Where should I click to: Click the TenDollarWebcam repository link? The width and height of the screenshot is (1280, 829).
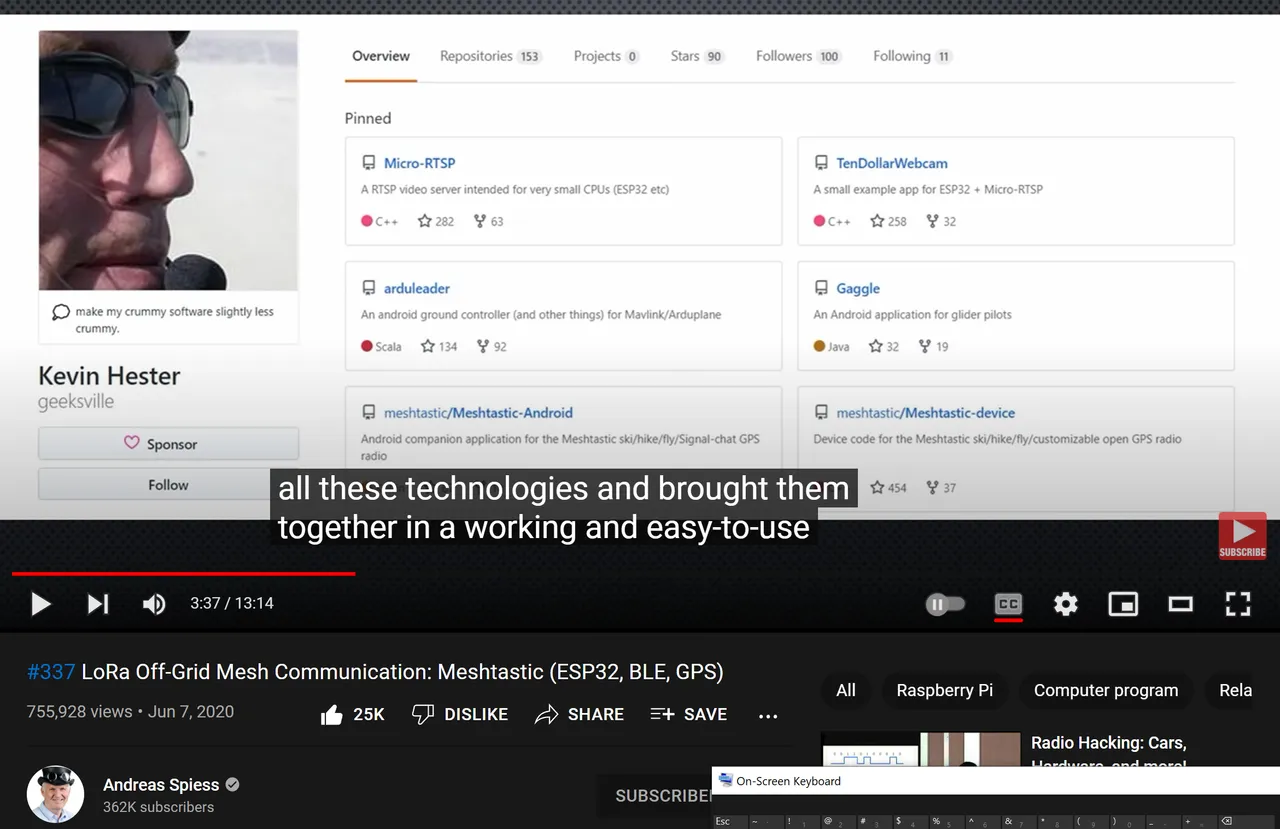tap(892, 163)
